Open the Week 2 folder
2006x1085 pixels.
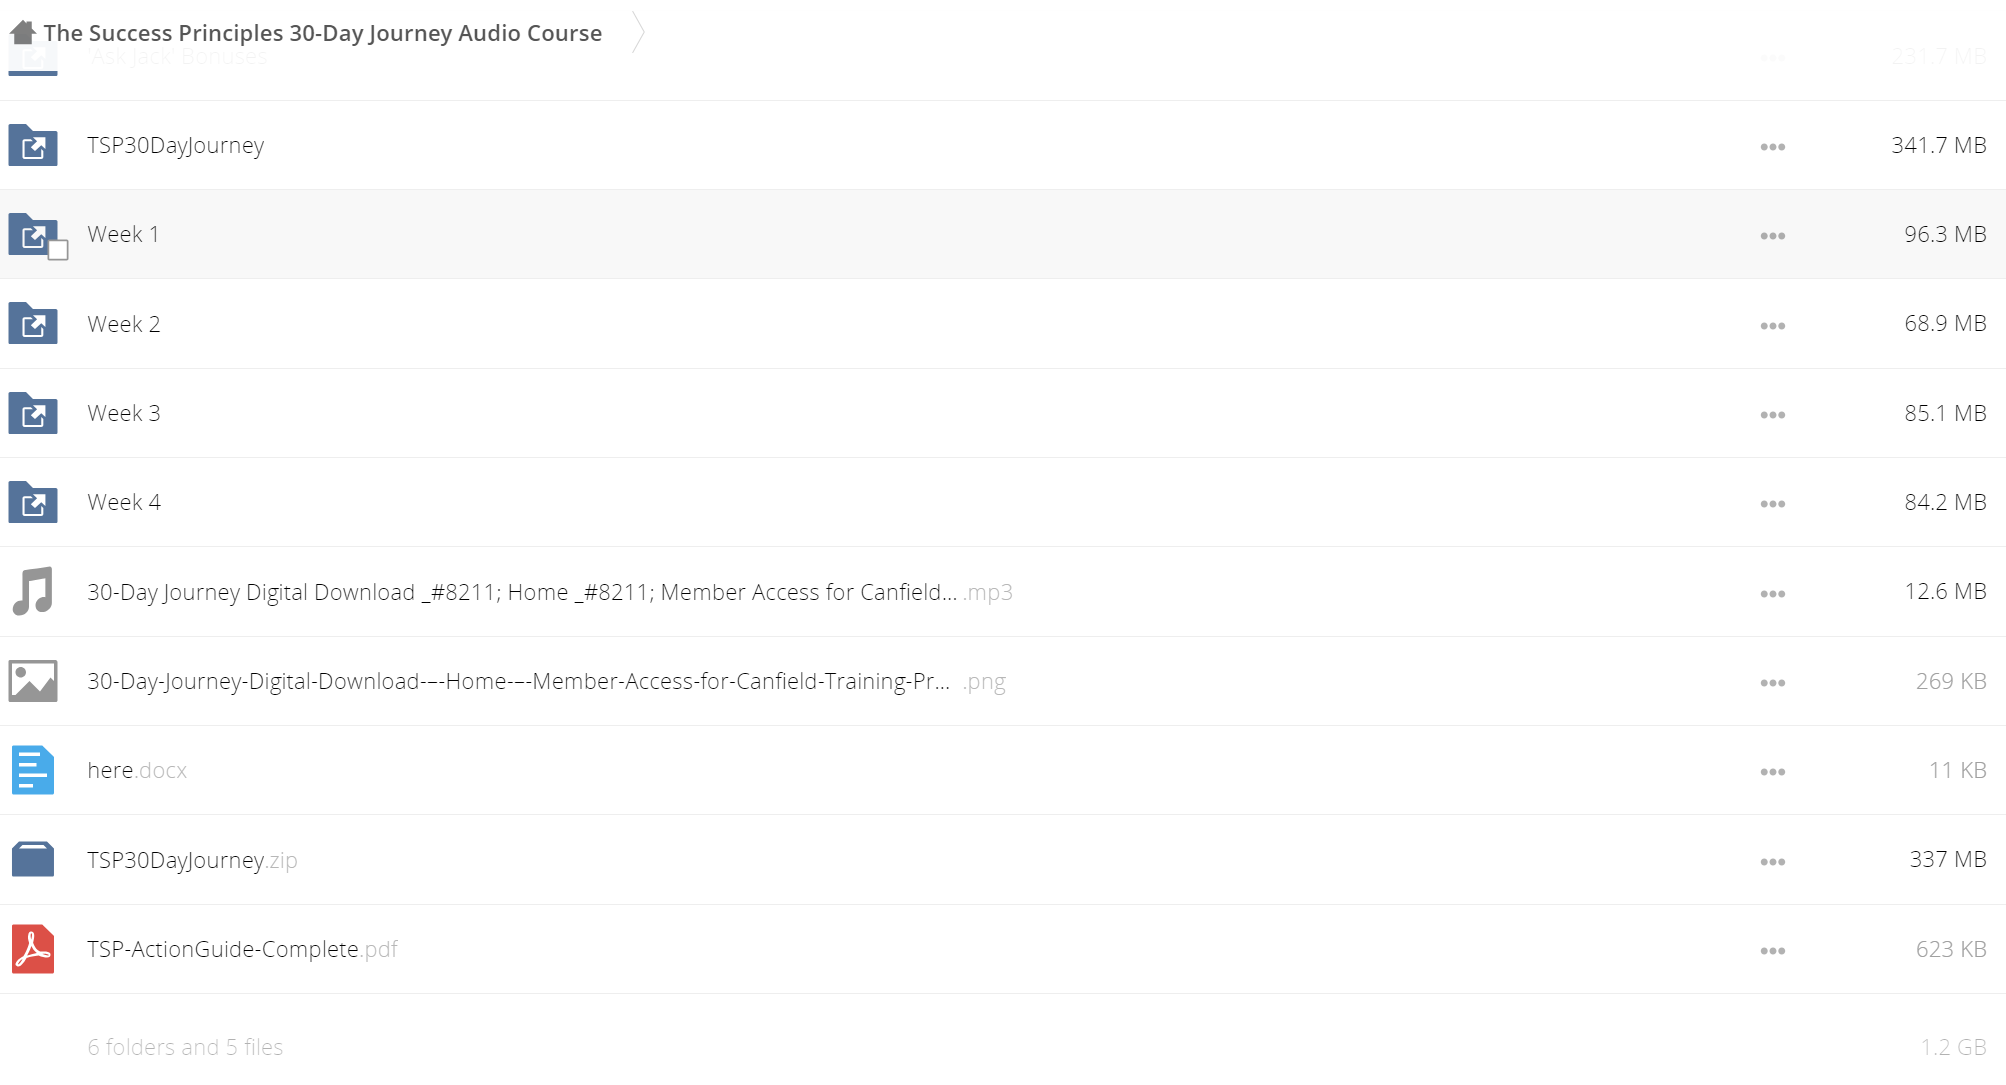pyautogui.click(x=124, y=324)
